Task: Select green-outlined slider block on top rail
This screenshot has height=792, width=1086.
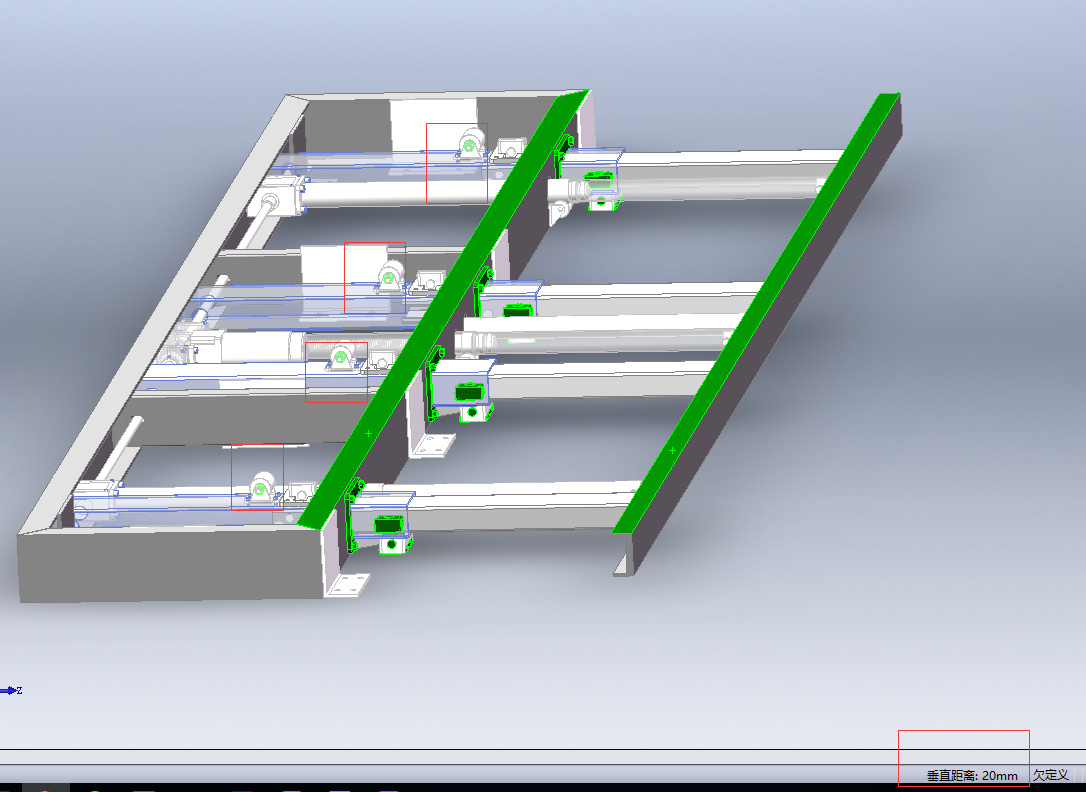Action: (598, 182)
